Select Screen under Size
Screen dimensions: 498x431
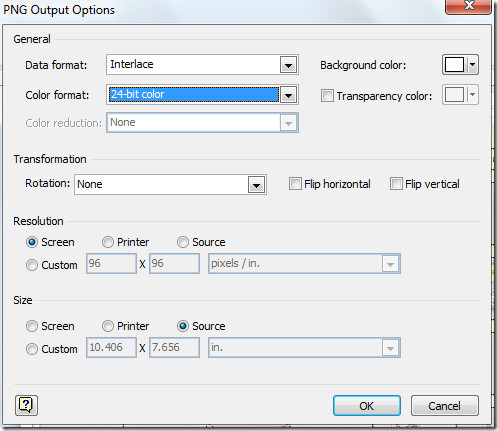[32, 326]
